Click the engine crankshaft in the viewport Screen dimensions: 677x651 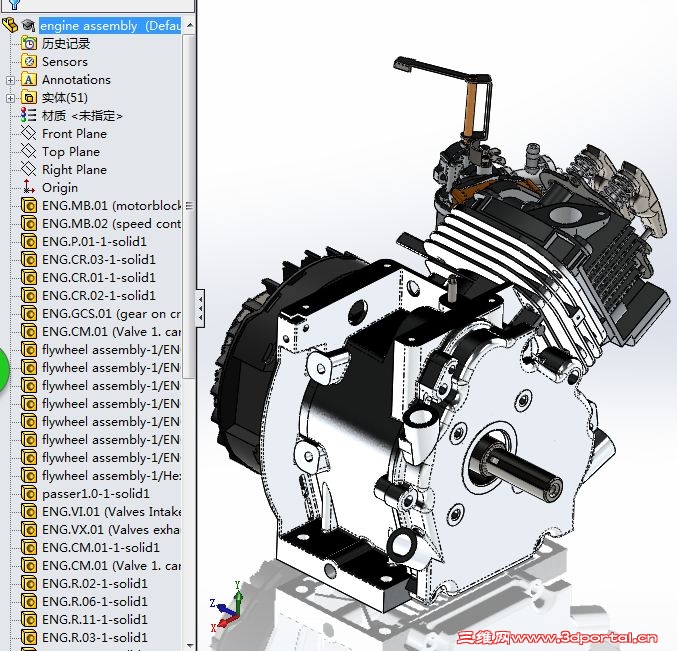click(x=520, y=471)
